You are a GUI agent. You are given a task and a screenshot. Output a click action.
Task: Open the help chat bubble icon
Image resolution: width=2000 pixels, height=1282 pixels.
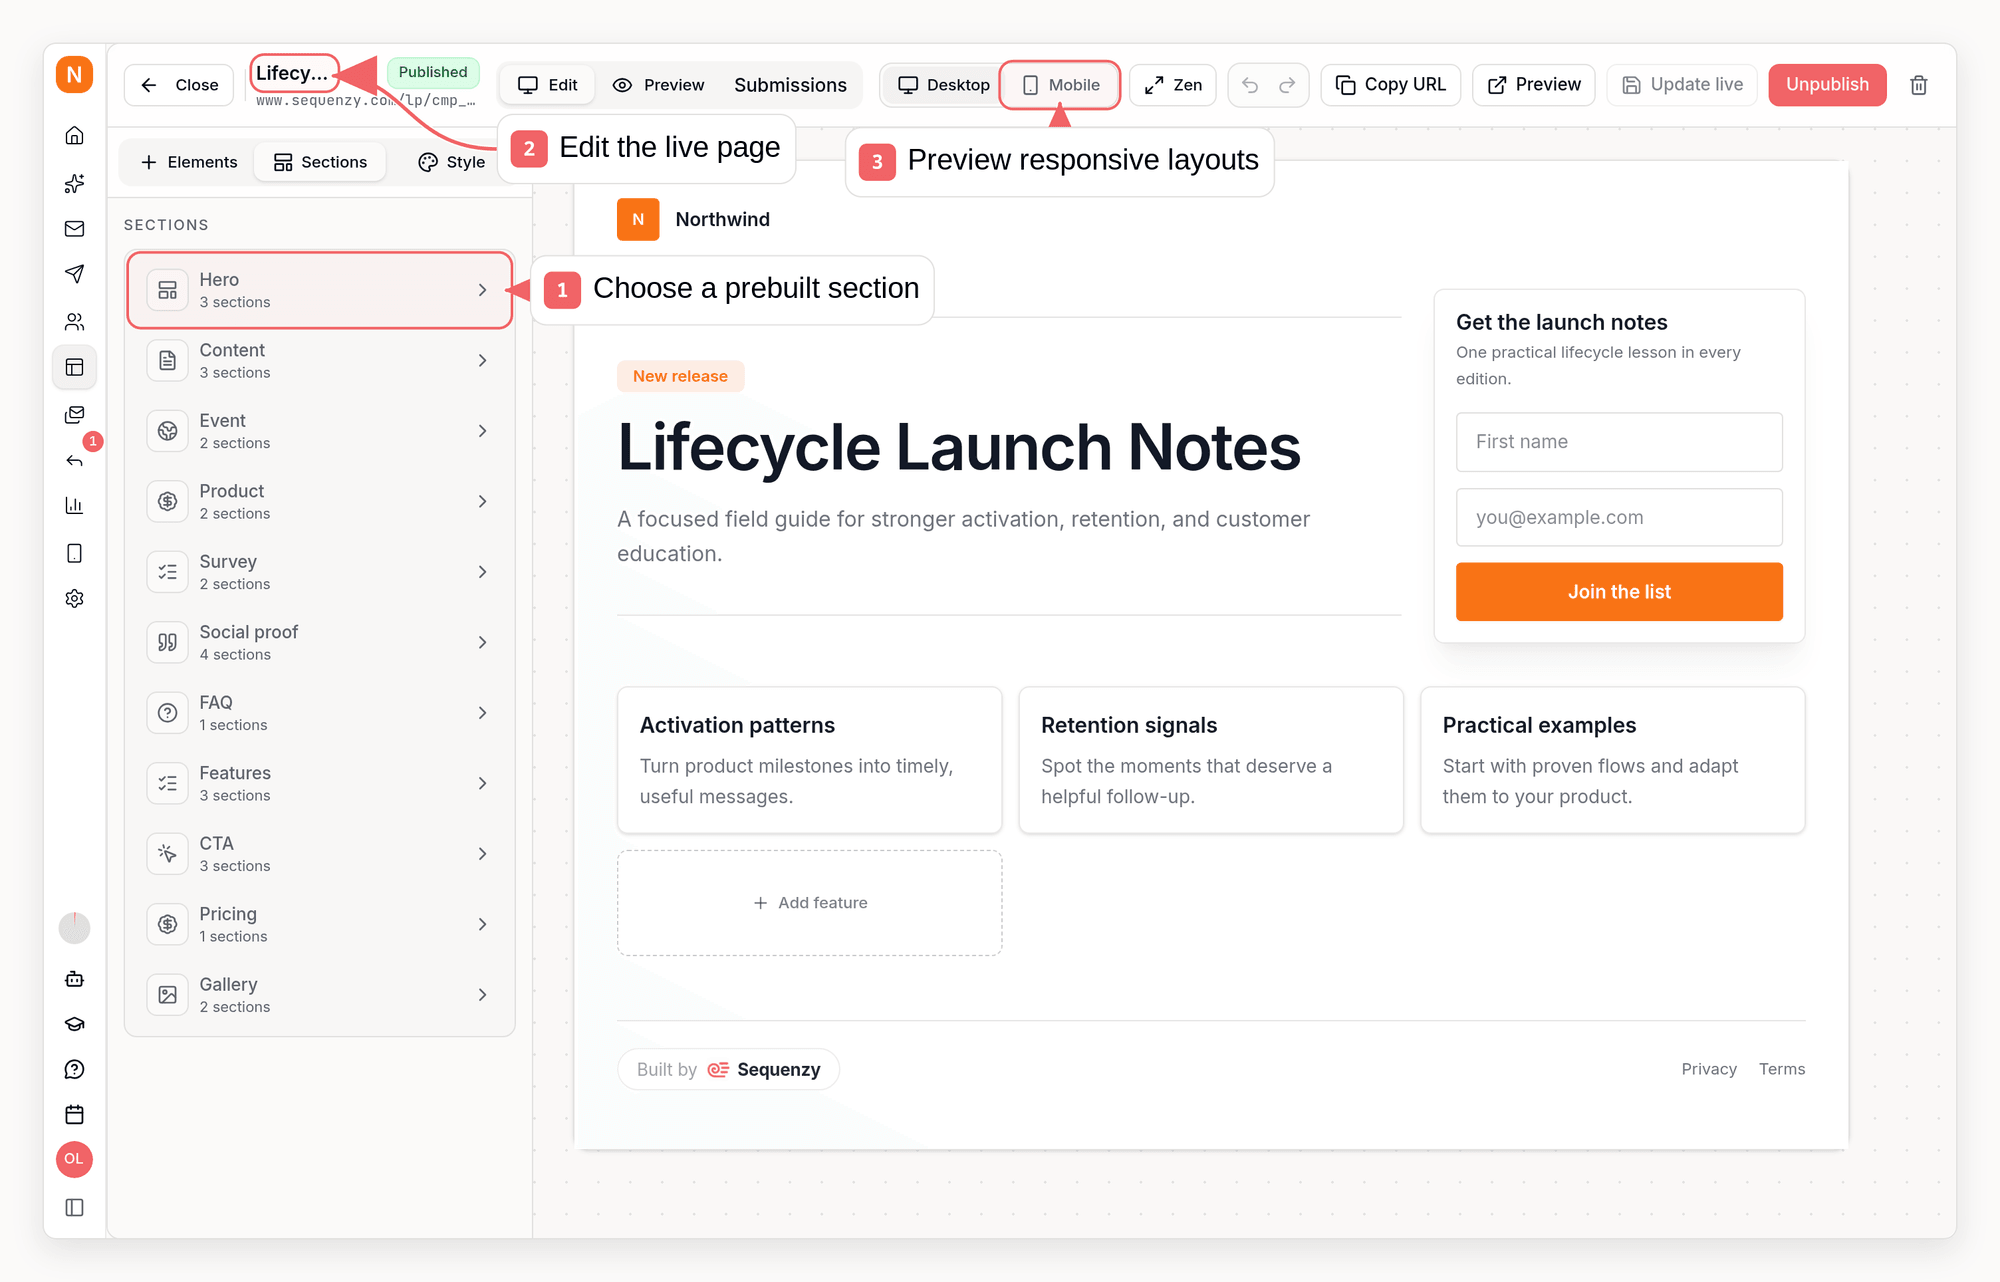pos(74,1069)
